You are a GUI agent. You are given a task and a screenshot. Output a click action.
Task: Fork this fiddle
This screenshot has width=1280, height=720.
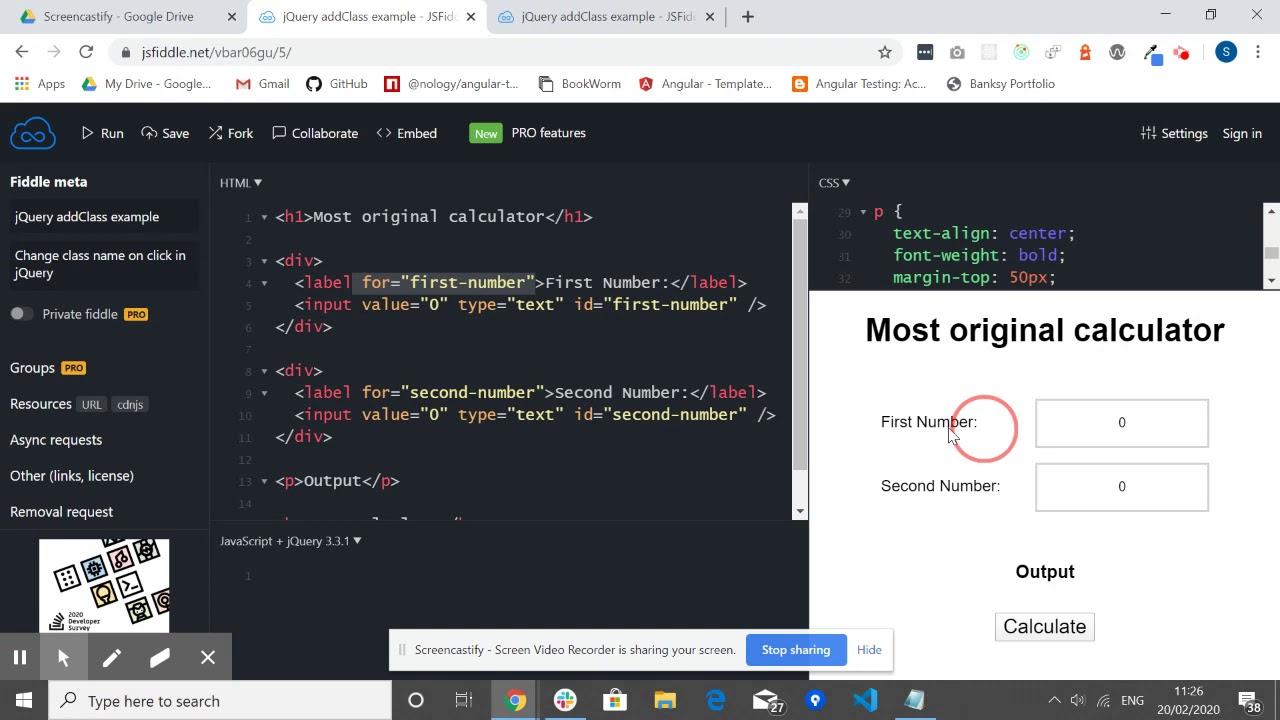click(231, 133)
